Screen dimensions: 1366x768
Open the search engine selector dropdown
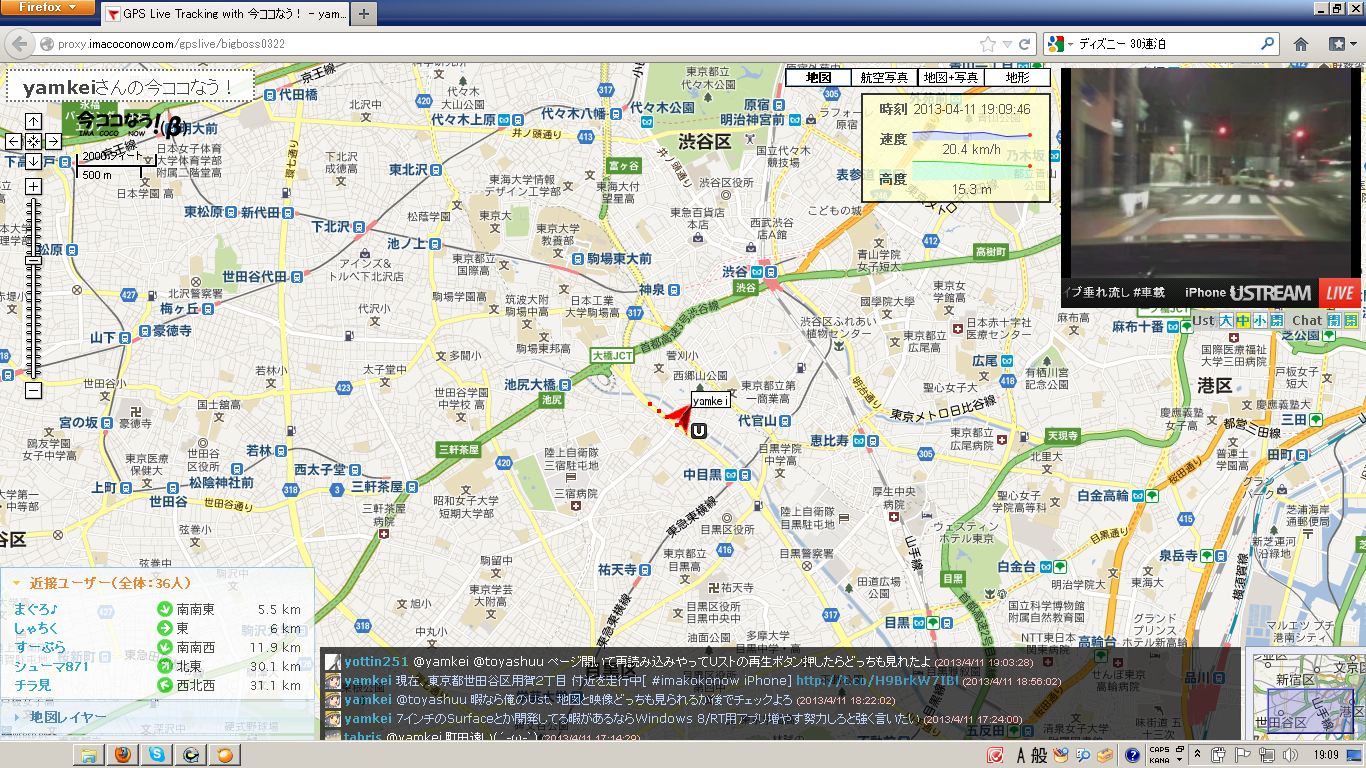click(1058, 44)
